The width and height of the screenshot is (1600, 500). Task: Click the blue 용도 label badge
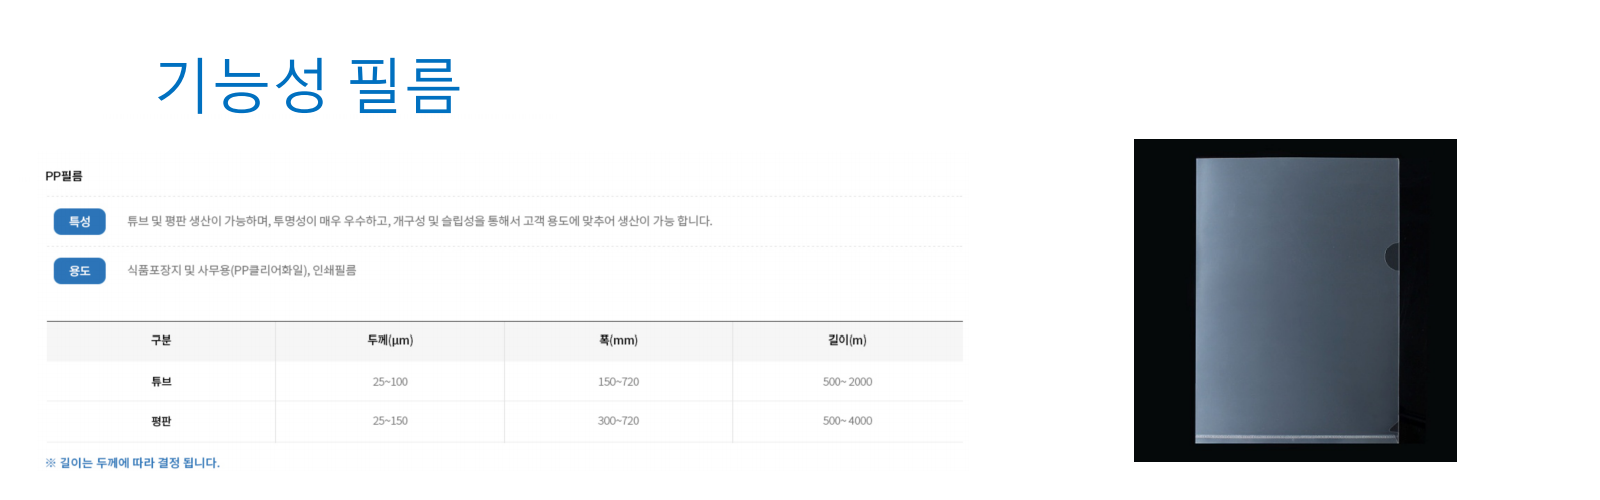coord(80,271)
